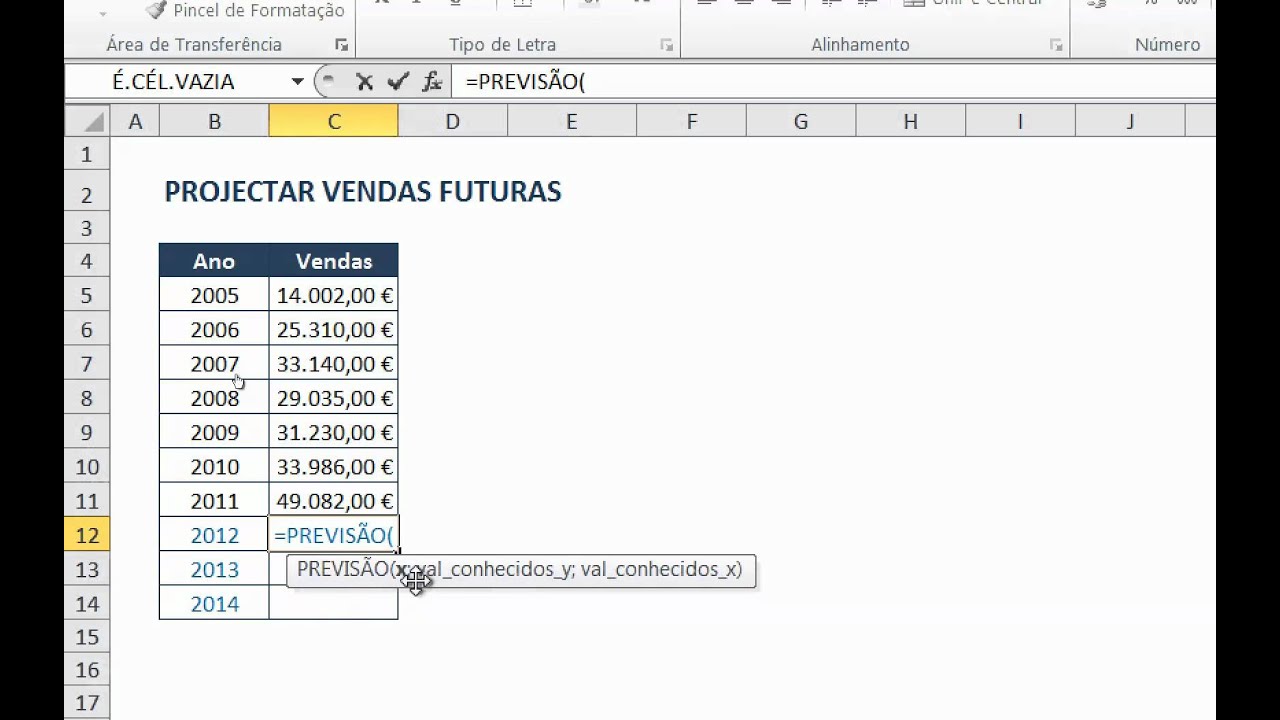Select column J header
The image size is (1280, 720).
point(1130,122)
